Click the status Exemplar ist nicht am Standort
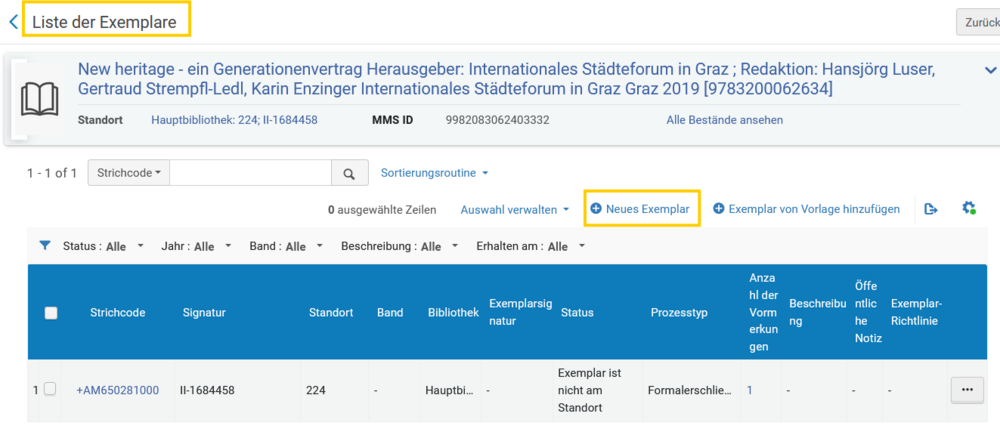The width and height of the screenshot is (1000, 435). [x=589, y=390]
